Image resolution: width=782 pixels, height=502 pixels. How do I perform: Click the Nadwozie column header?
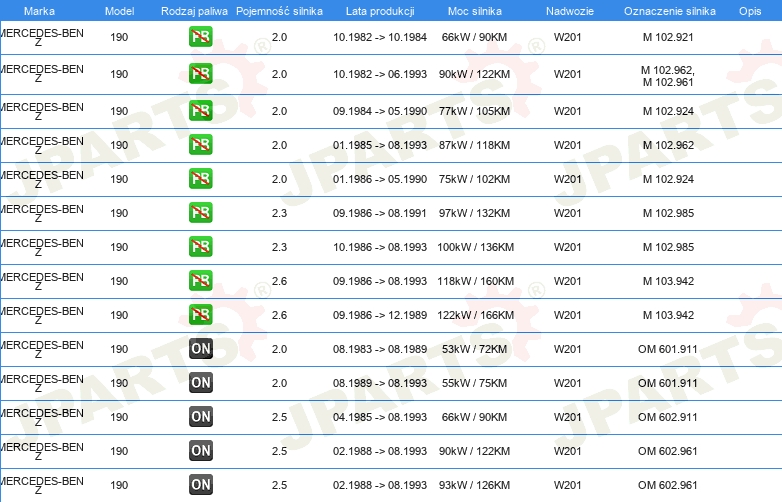coord(570,11)
